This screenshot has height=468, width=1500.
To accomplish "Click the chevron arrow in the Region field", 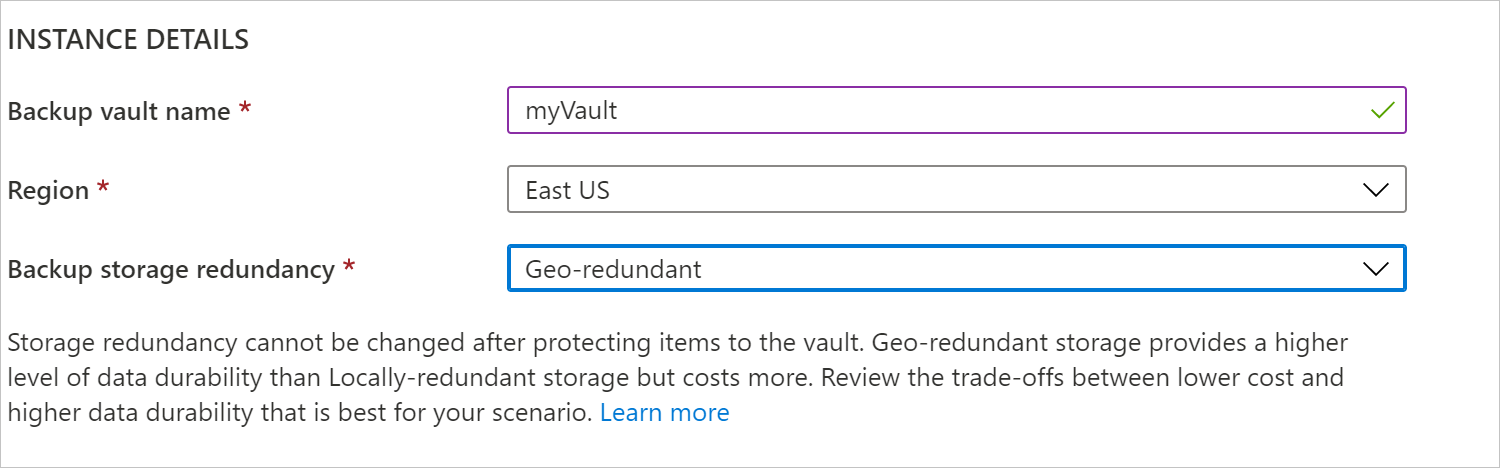I will (1376, 190).
